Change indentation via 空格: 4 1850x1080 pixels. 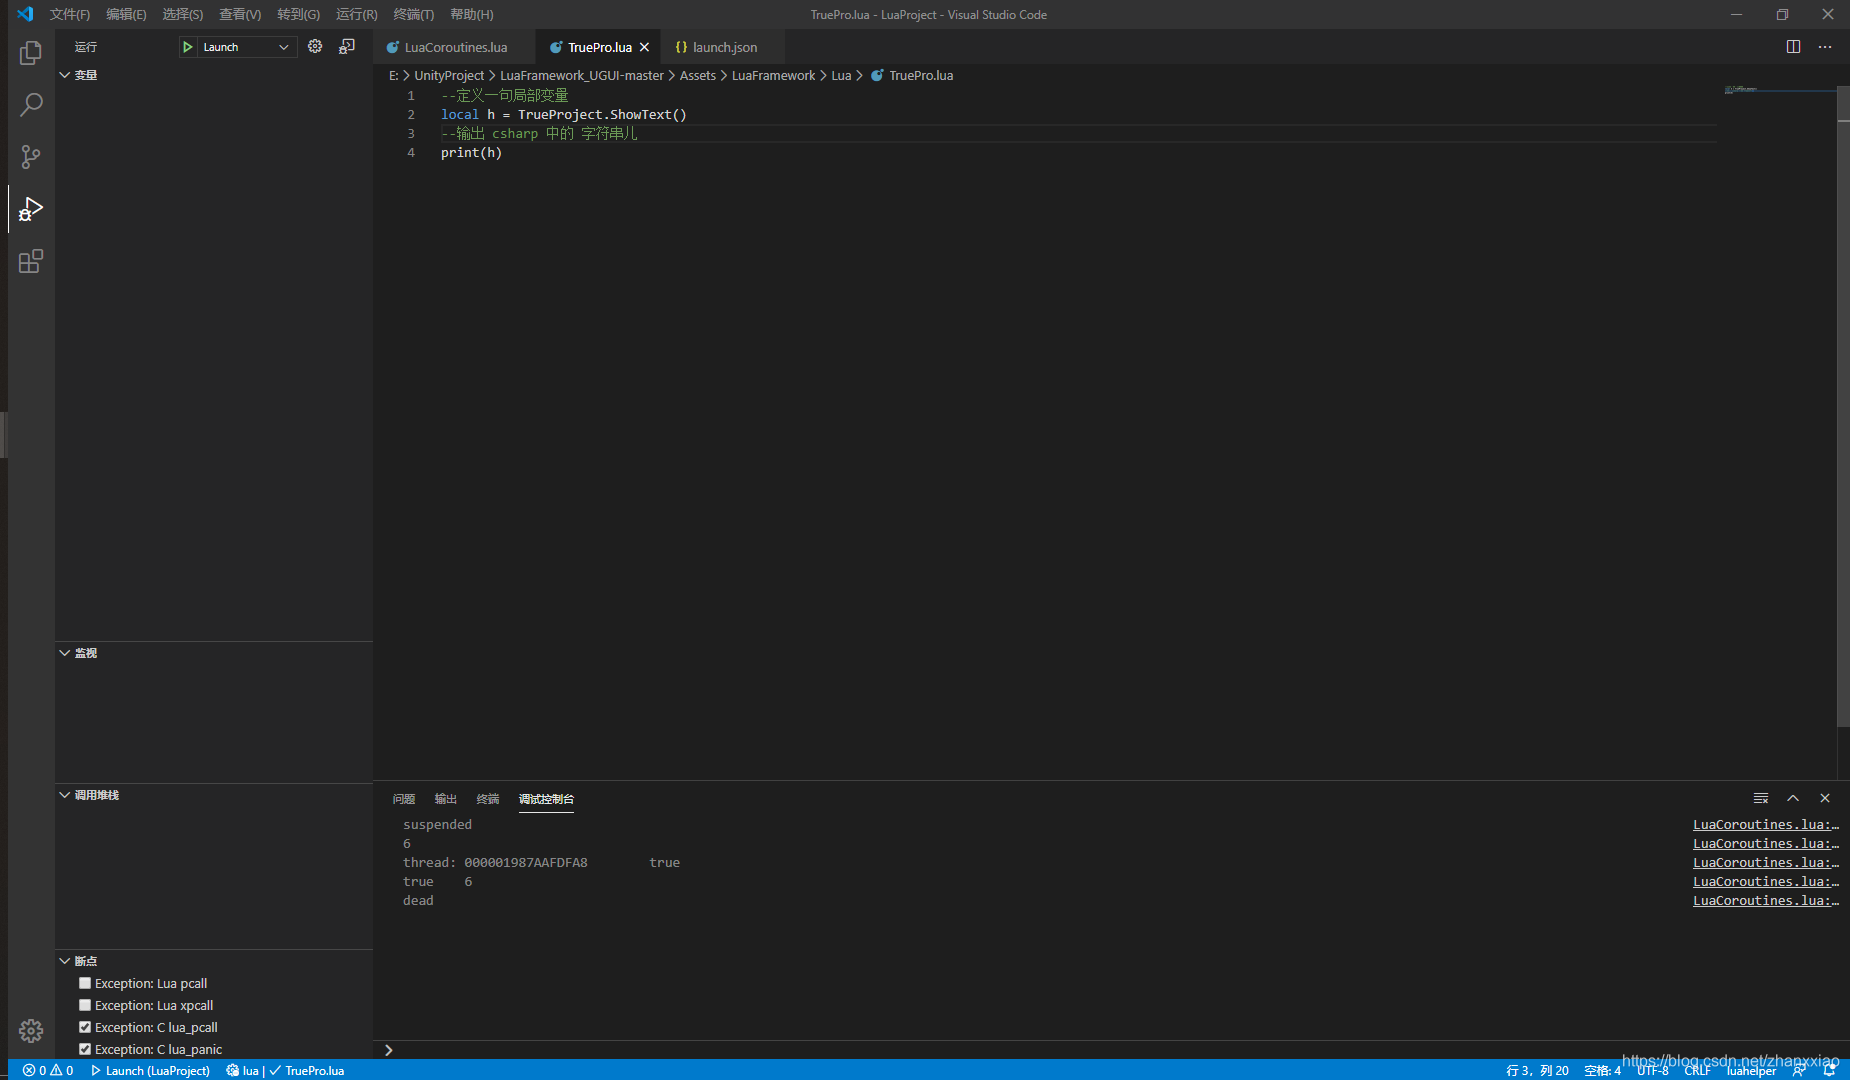point(1602,1070)
